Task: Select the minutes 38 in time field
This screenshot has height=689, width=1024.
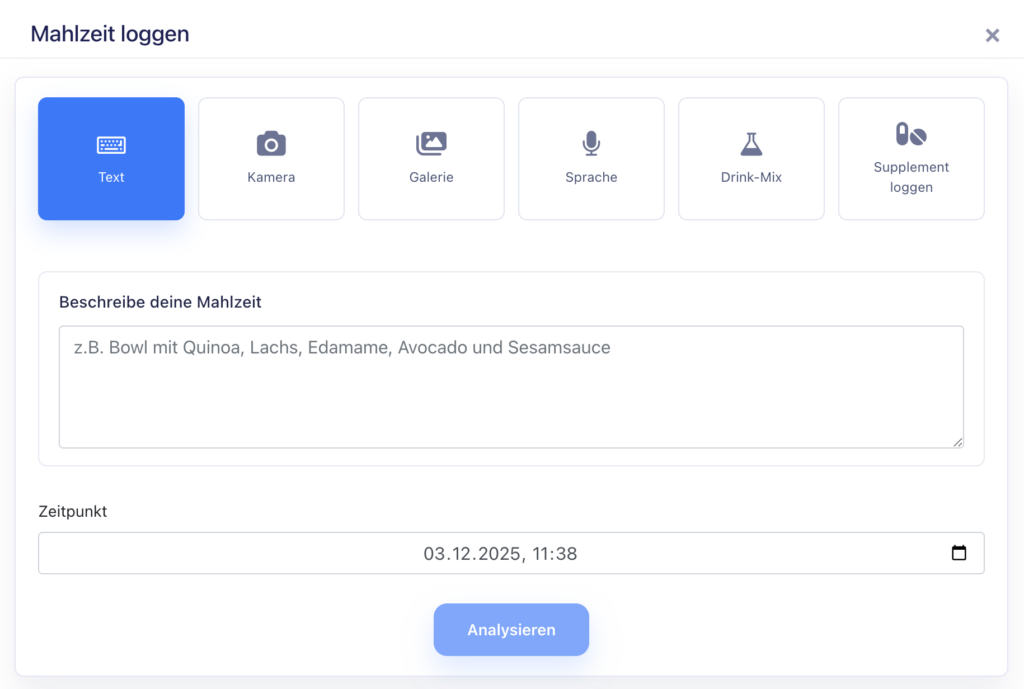Action: pyautogui.click(x=566, y=554)
